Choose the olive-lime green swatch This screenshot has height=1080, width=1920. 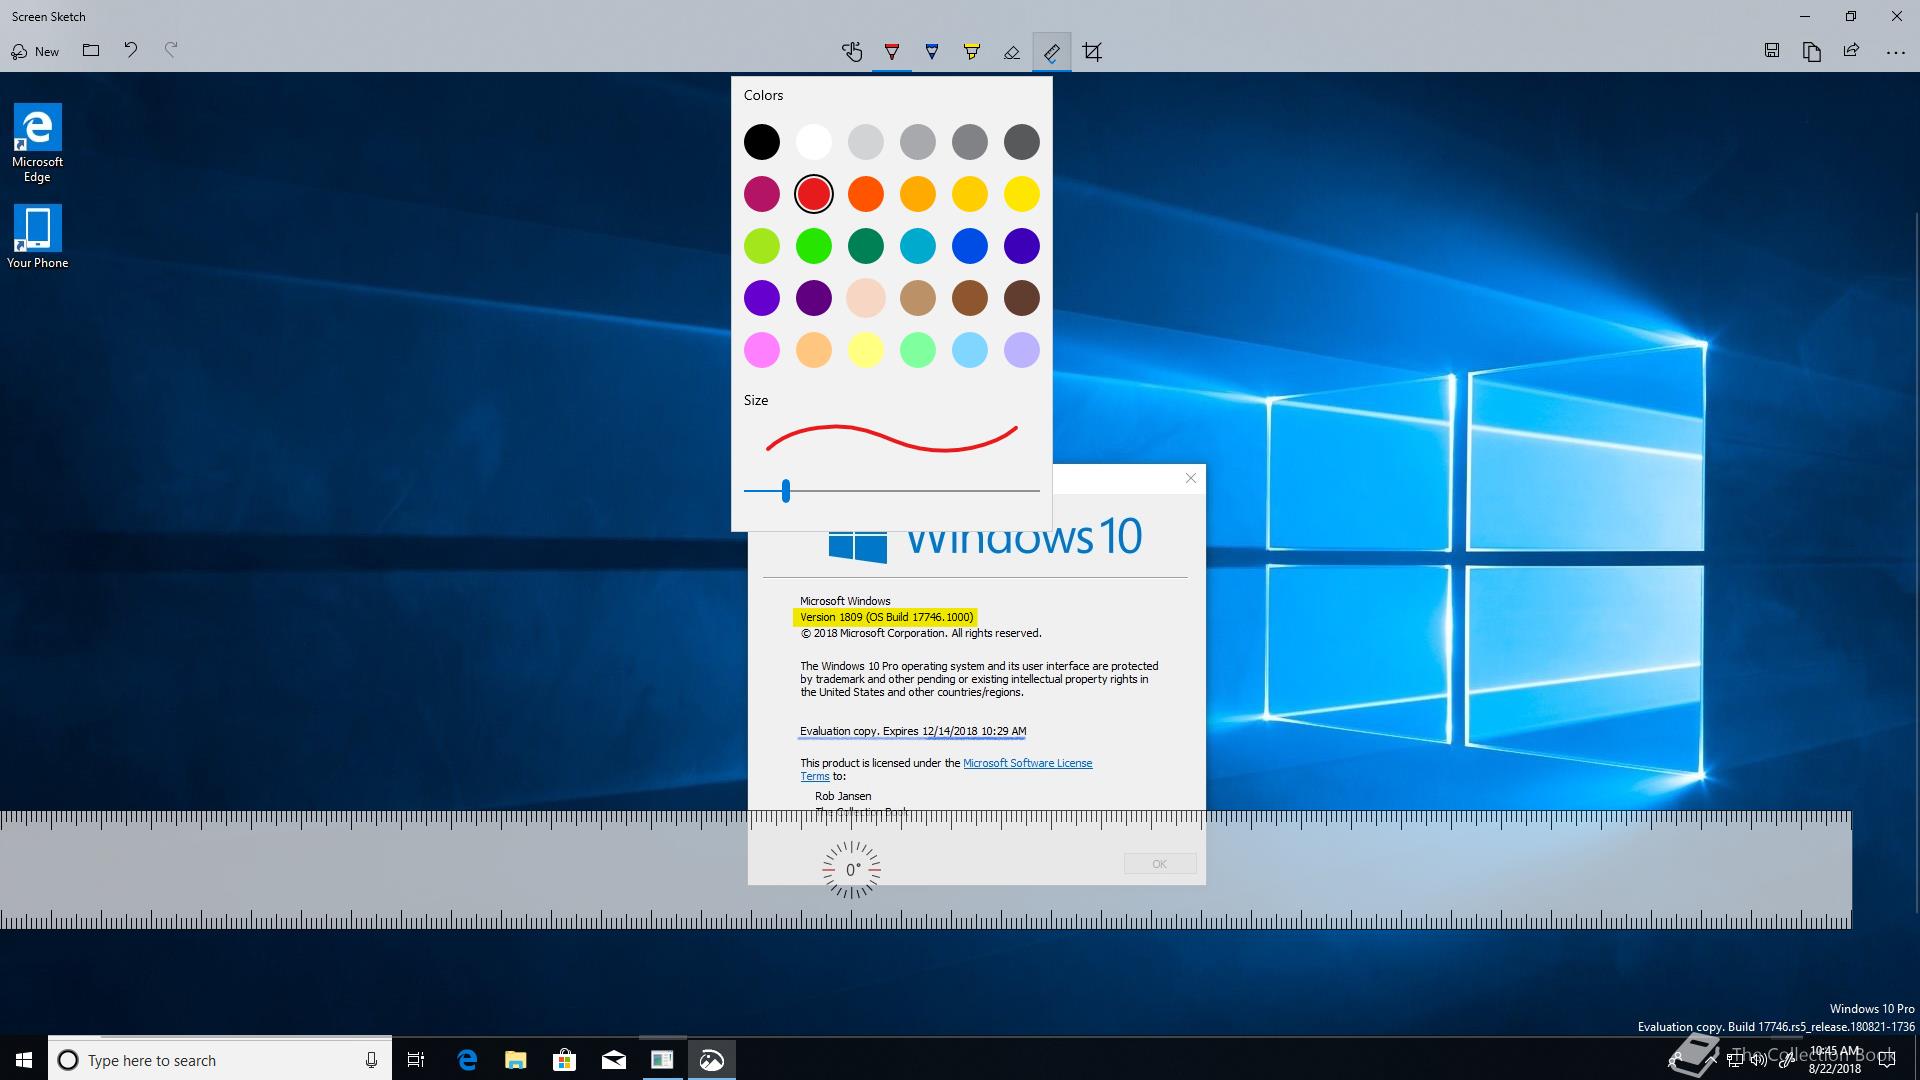[x=762, y=246]
